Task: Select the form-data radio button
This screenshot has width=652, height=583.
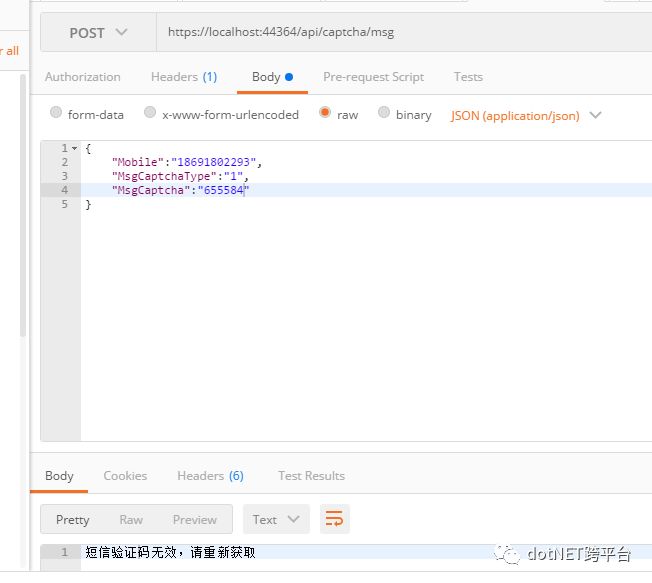Action: [56, 112]
